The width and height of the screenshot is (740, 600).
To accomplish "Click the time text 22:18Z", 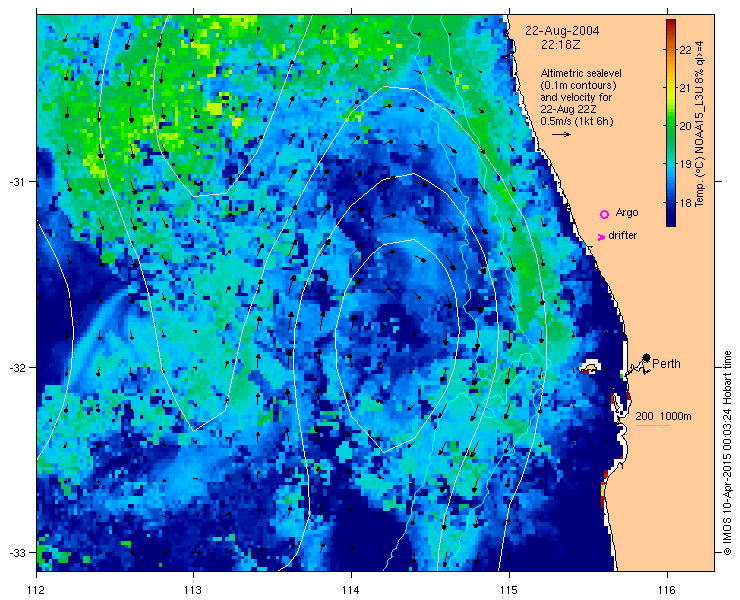I will click(x=561, y=45).
